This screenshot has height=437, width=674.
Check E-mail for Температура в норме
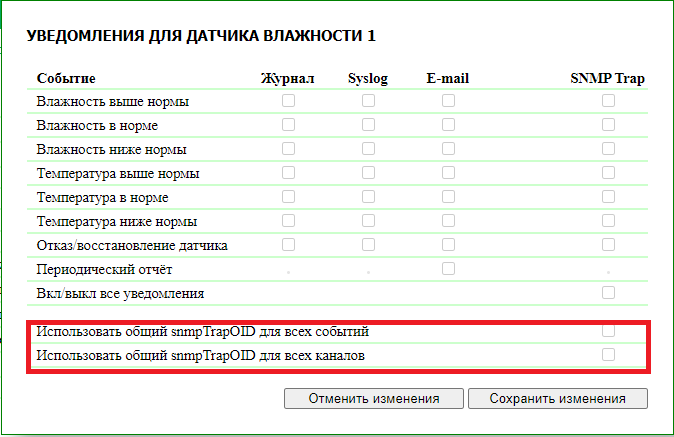point(448,197)
